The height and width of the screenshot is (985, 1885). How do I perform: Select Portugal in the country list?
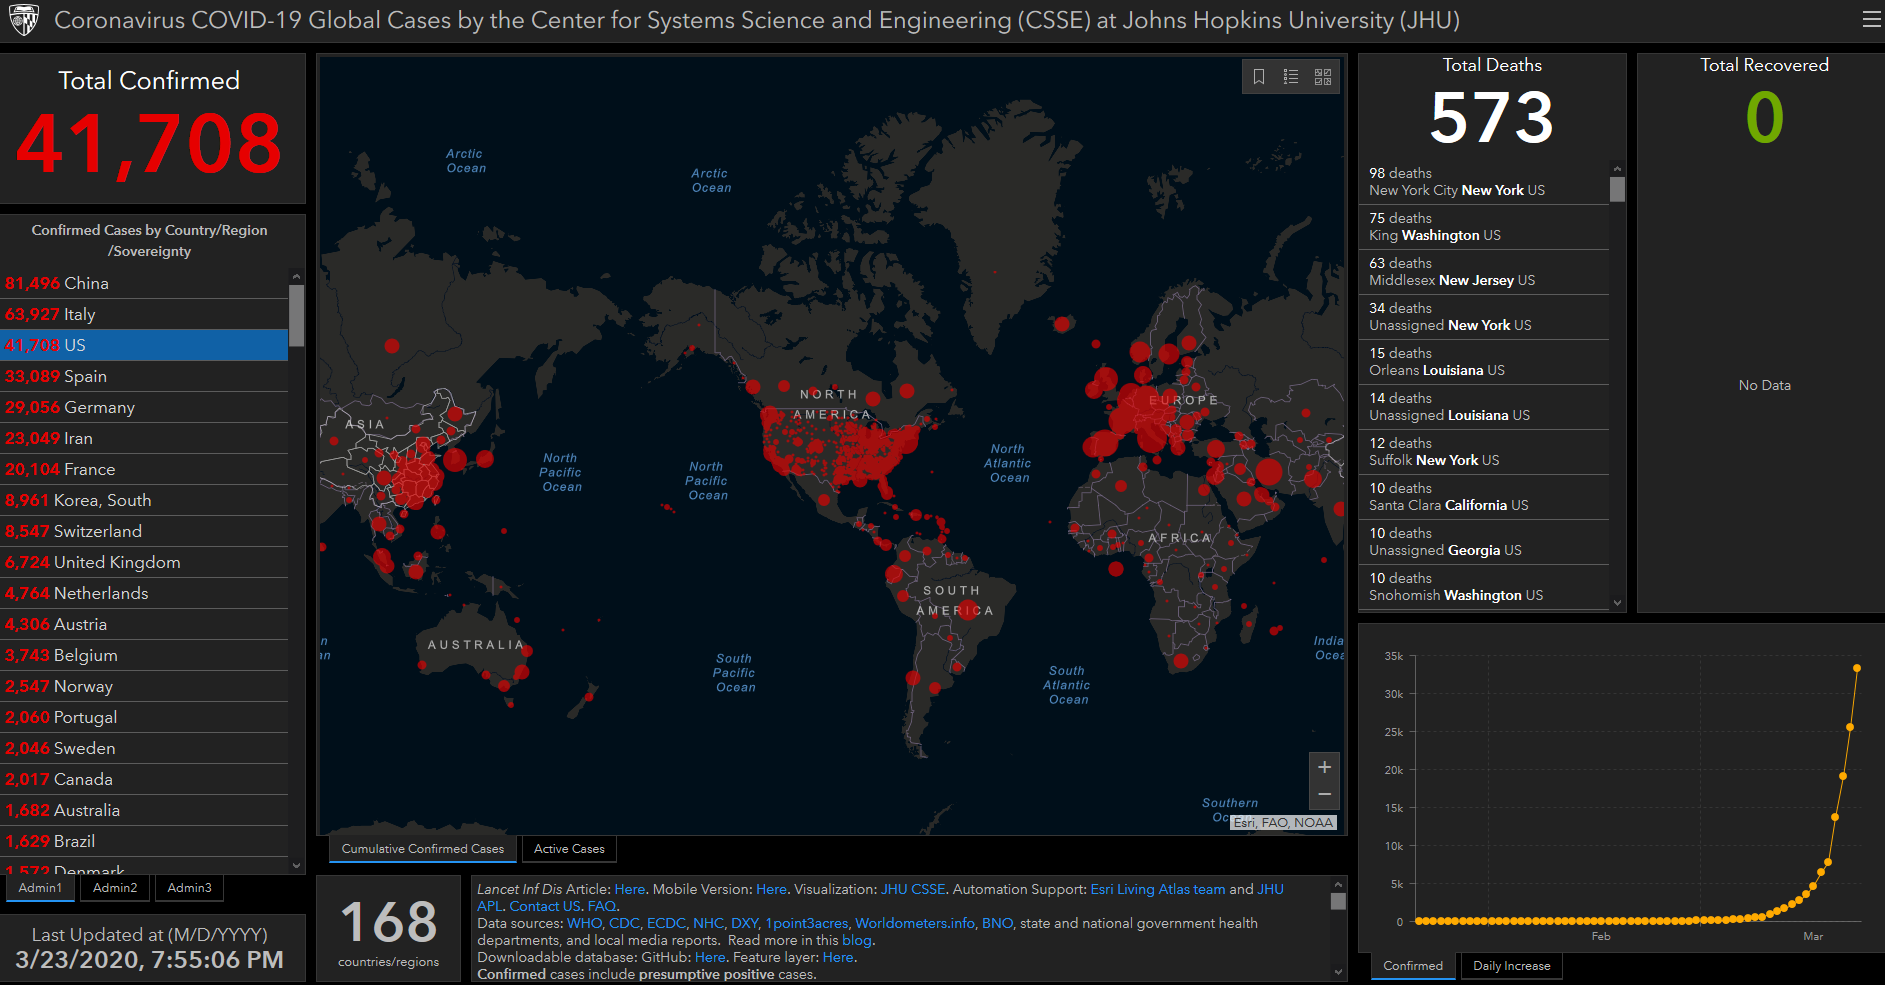[144, 717]
